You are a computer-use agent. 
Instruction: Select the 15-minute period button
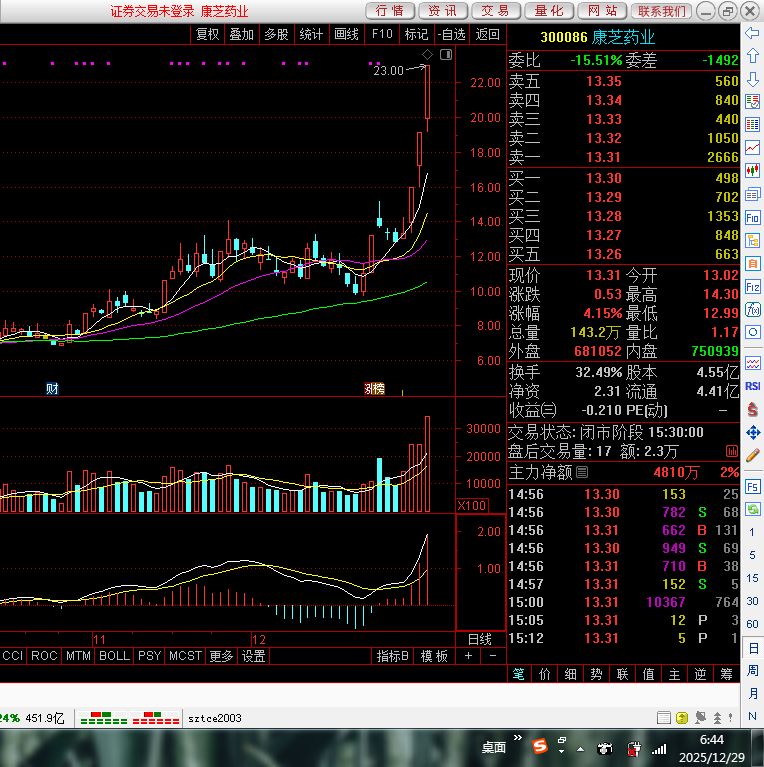coord(752,578)
